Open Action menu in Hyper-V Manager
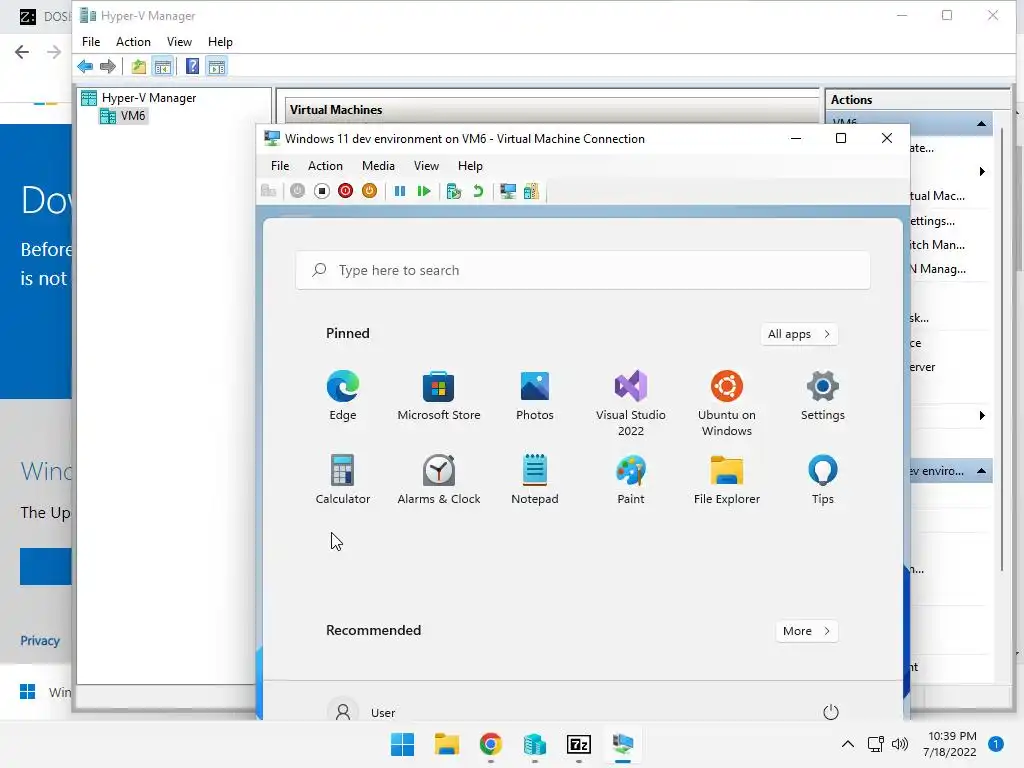 [x=133, y=42]
